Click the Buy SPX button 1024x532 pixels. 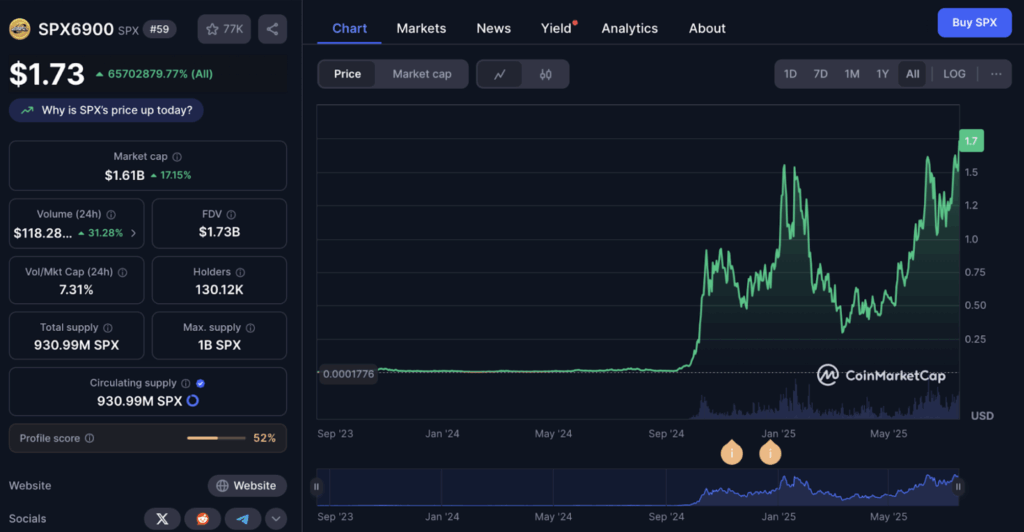coord(973,22)
